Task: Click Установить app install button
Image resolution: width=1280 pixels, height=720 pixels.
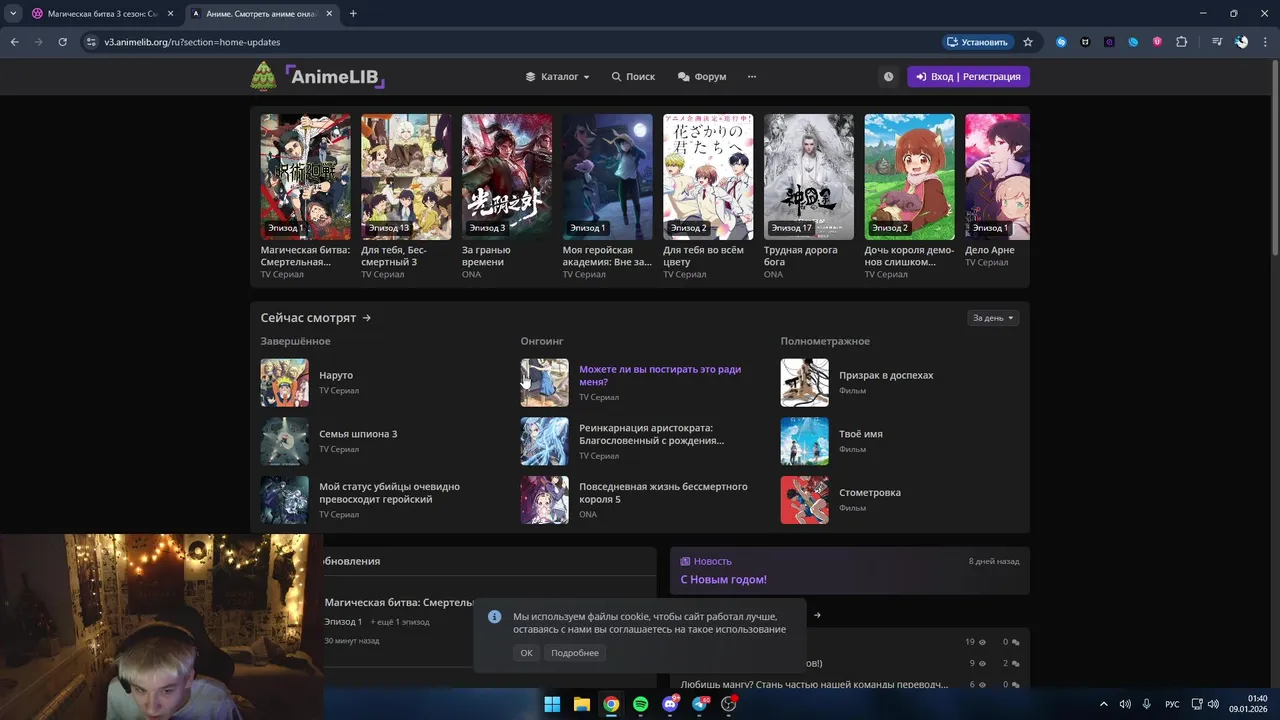Action: [x=977, y=42]
